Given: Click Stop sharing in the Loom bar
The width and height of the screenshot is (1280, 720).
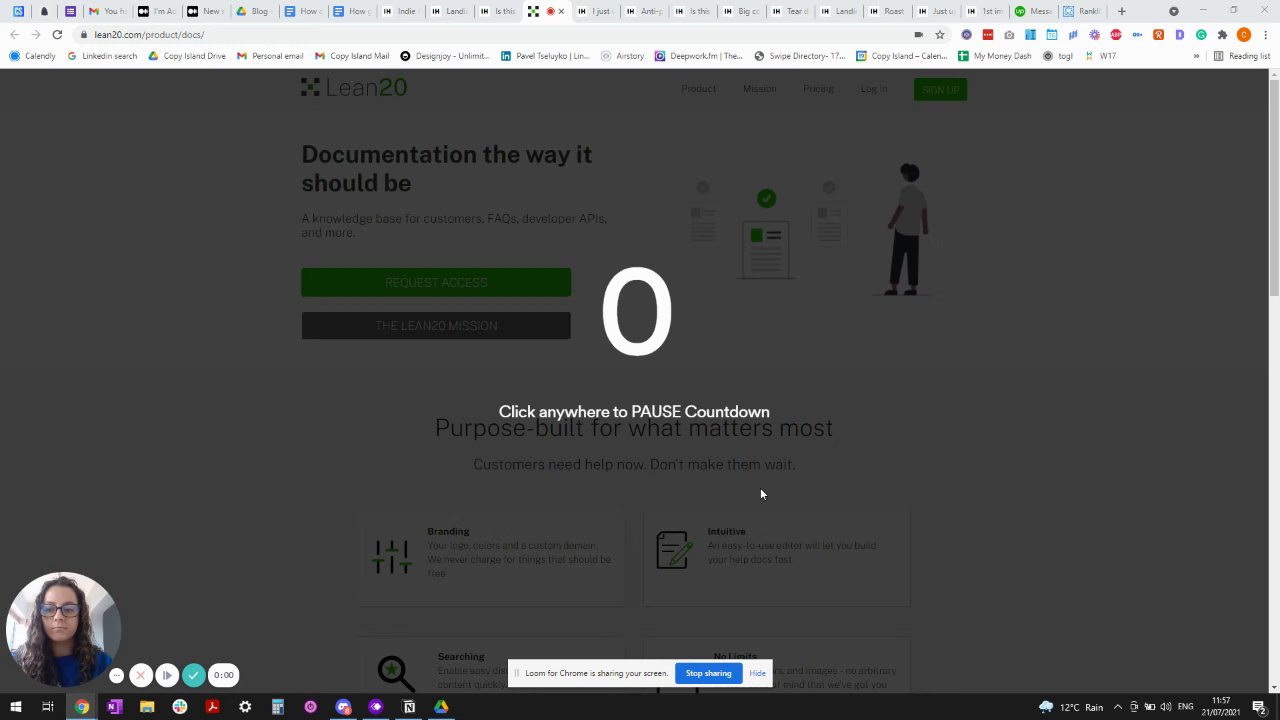Looking at the screenshot, I should (708, 673).
